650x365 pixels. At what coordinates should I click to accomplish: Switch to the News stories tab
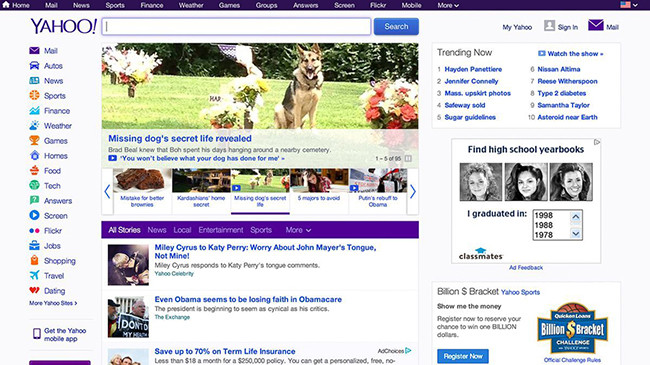[x=157, y=230]
